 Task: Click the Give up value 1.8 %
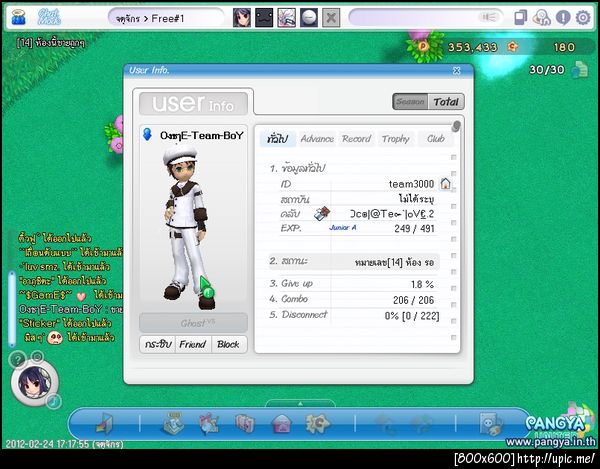[422, 284]
